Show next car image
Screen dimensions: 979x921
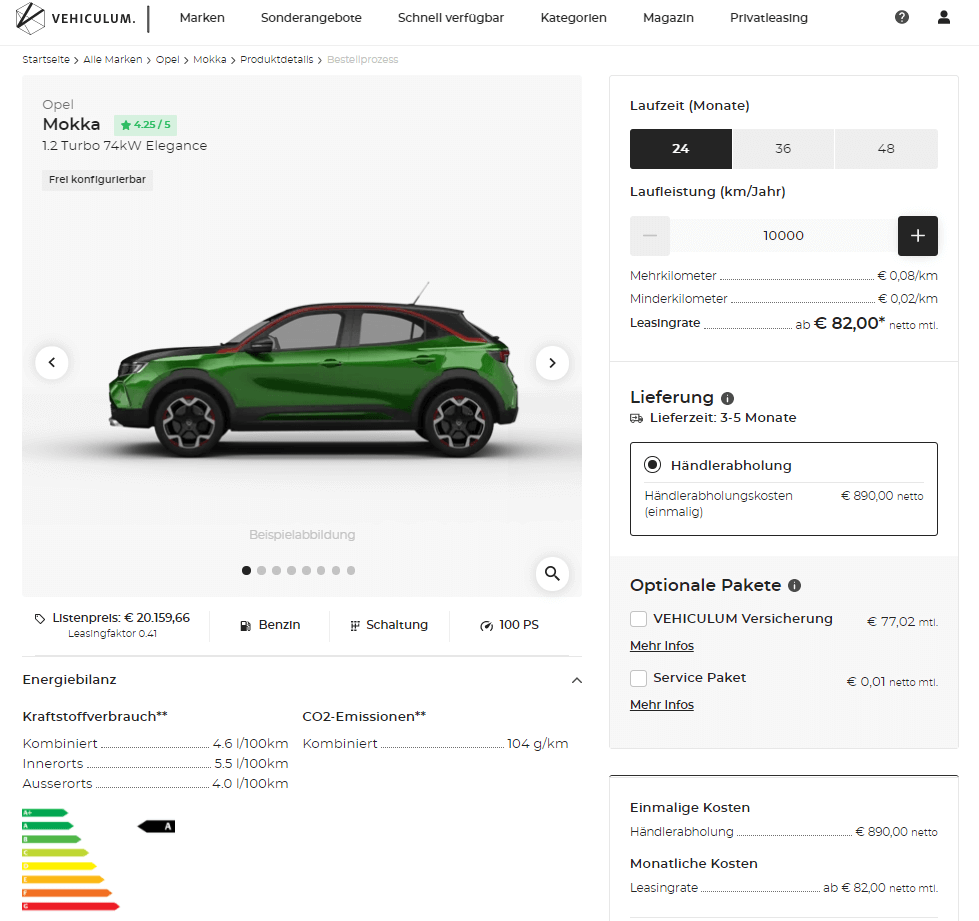pyautogui.click(x=552, y=362)
